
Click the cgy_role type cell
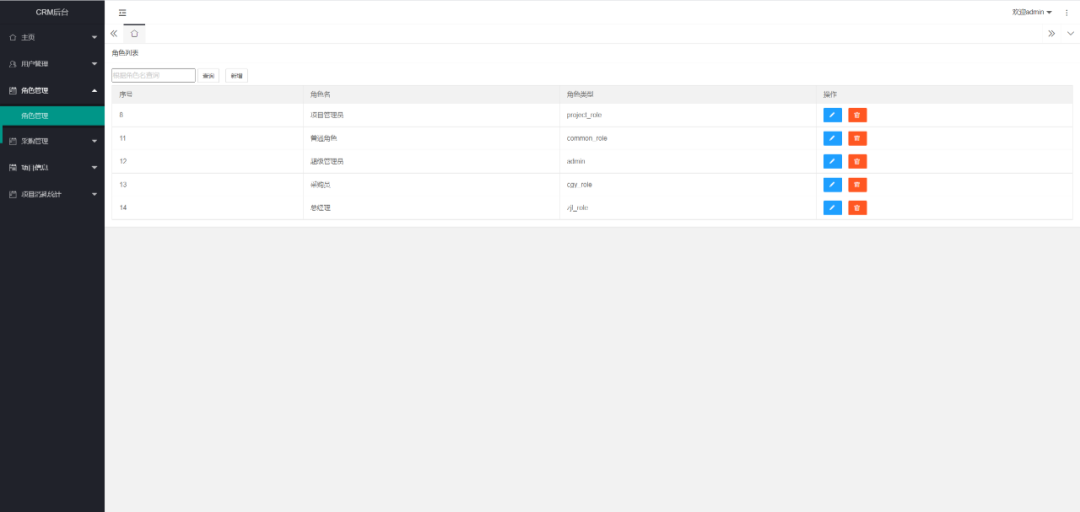pyautogui.click(x=688, y=185)
